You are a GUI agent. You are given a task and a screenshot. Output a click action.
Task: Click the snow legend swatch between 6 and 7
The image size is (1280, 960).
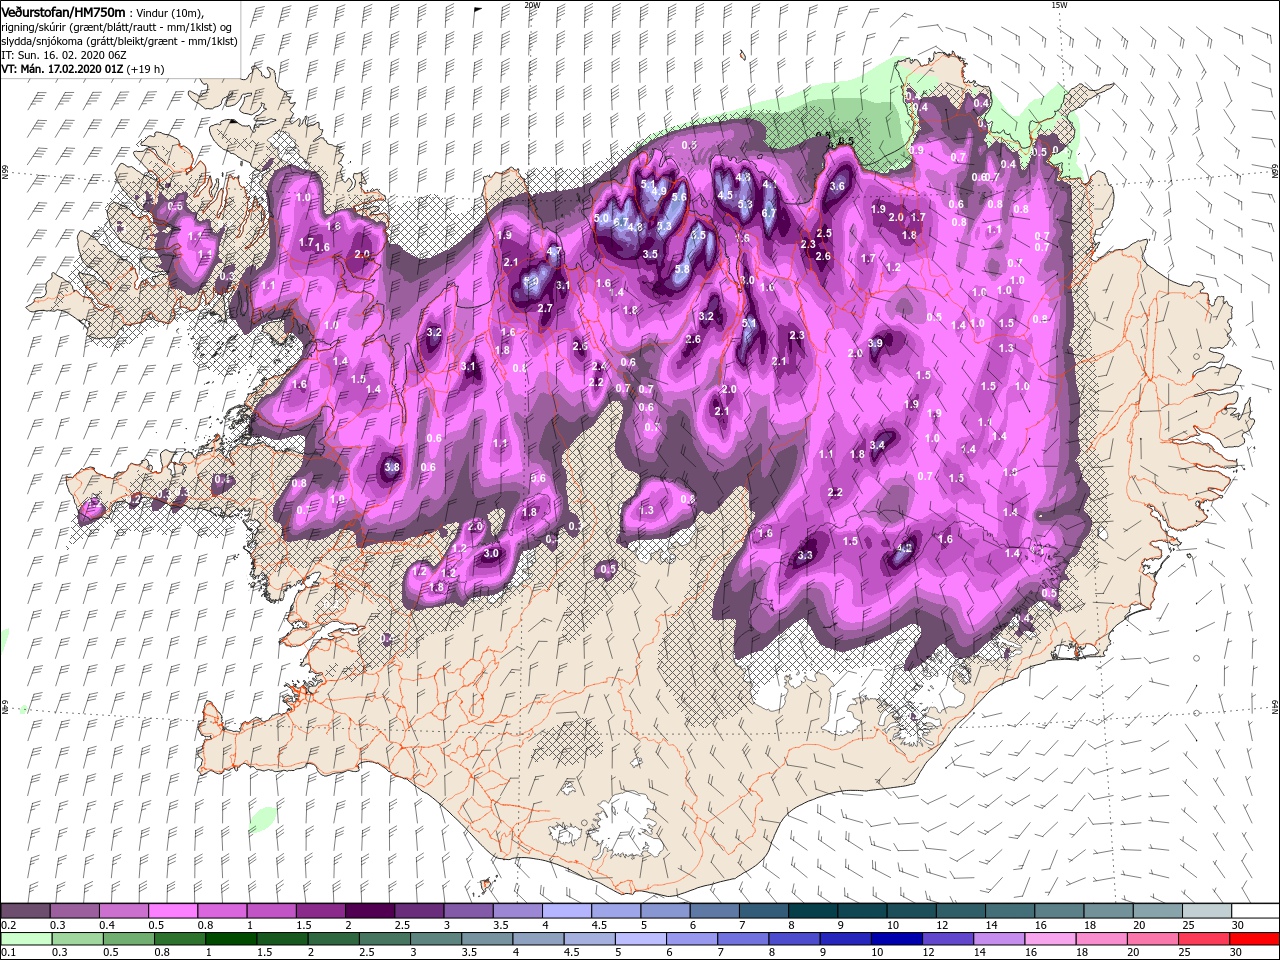coord(715,911)
